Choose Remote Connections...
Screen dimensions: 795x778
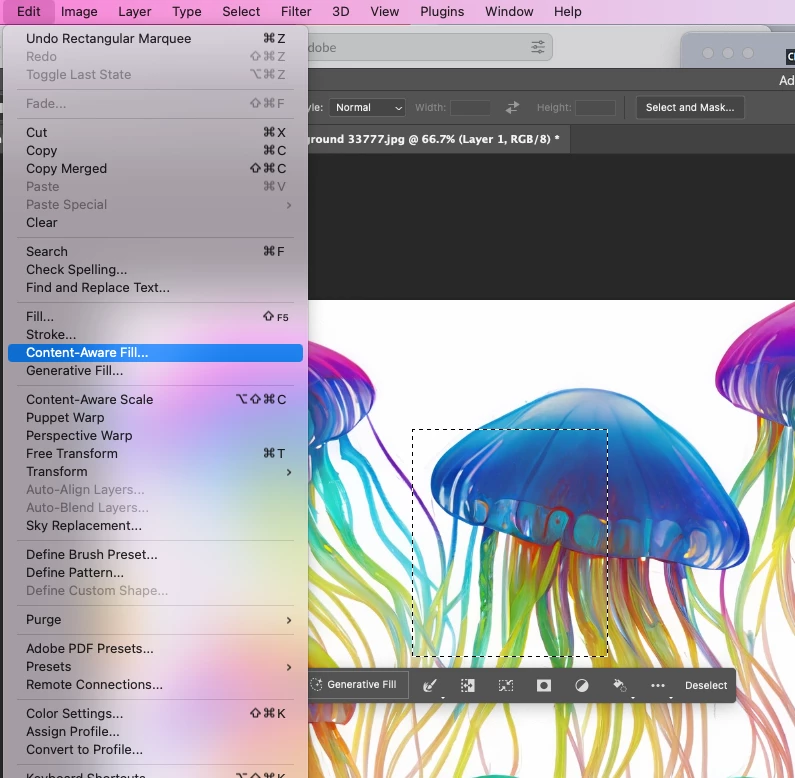click(x=155, y=685)
